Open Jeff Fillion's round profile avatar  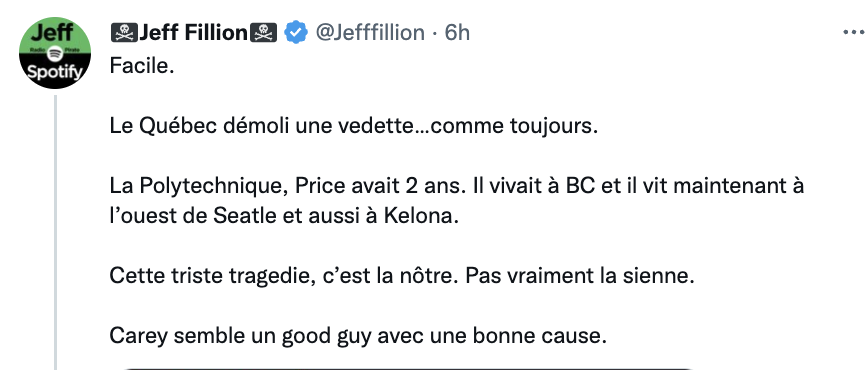click(55, 53)
